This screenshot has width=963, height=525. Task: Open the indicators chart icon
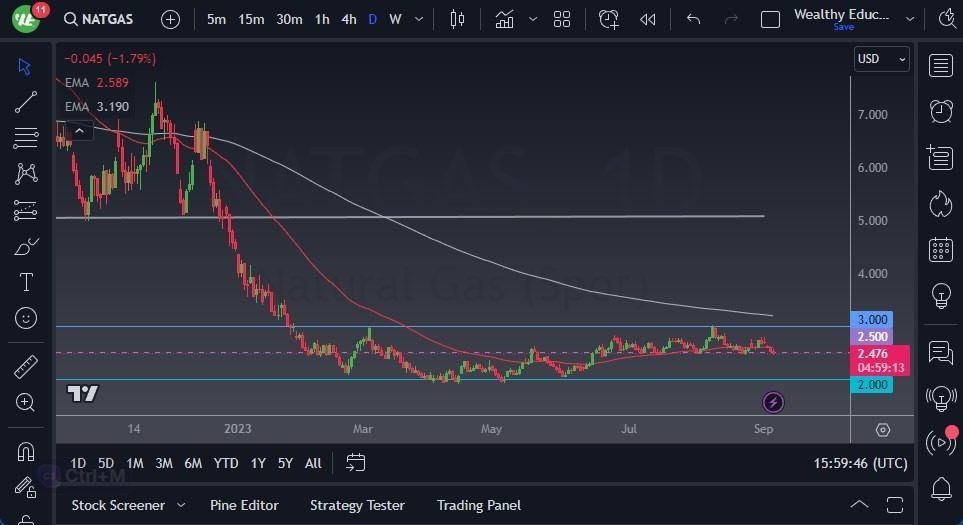tap(504, 20)
